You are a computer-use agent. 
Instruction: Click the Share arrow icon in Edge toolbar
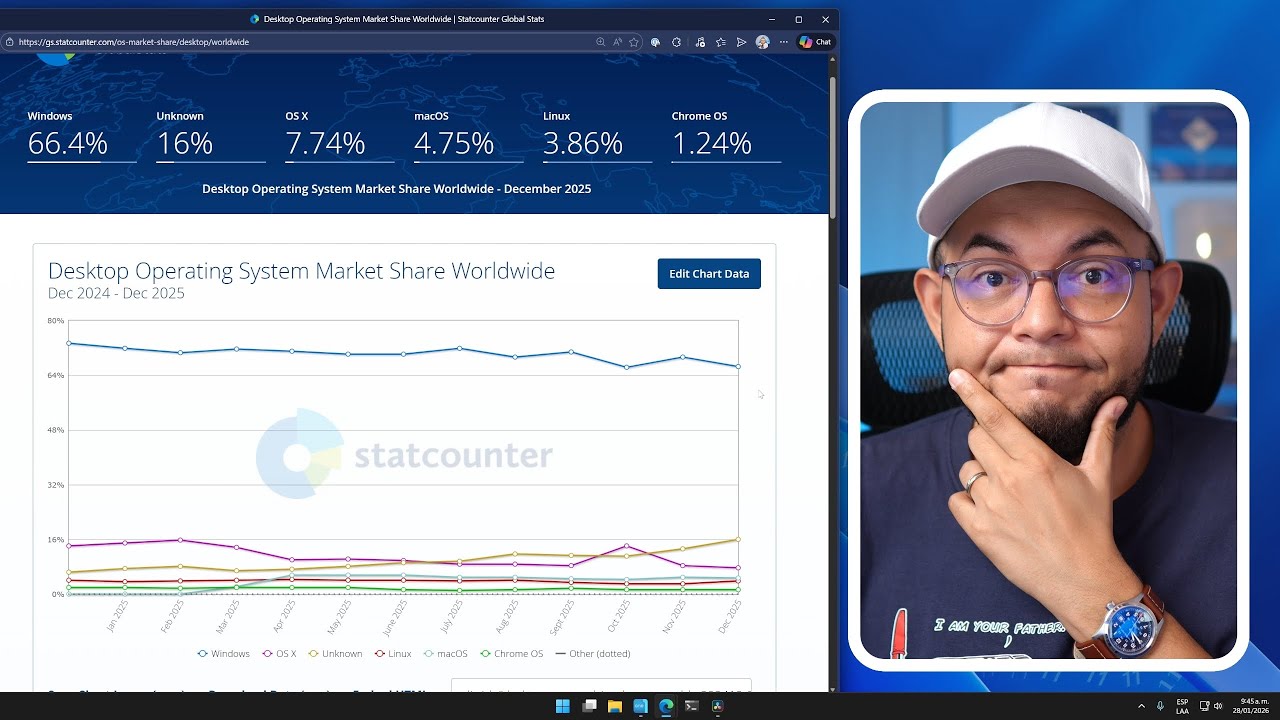(x=741, y=42)
